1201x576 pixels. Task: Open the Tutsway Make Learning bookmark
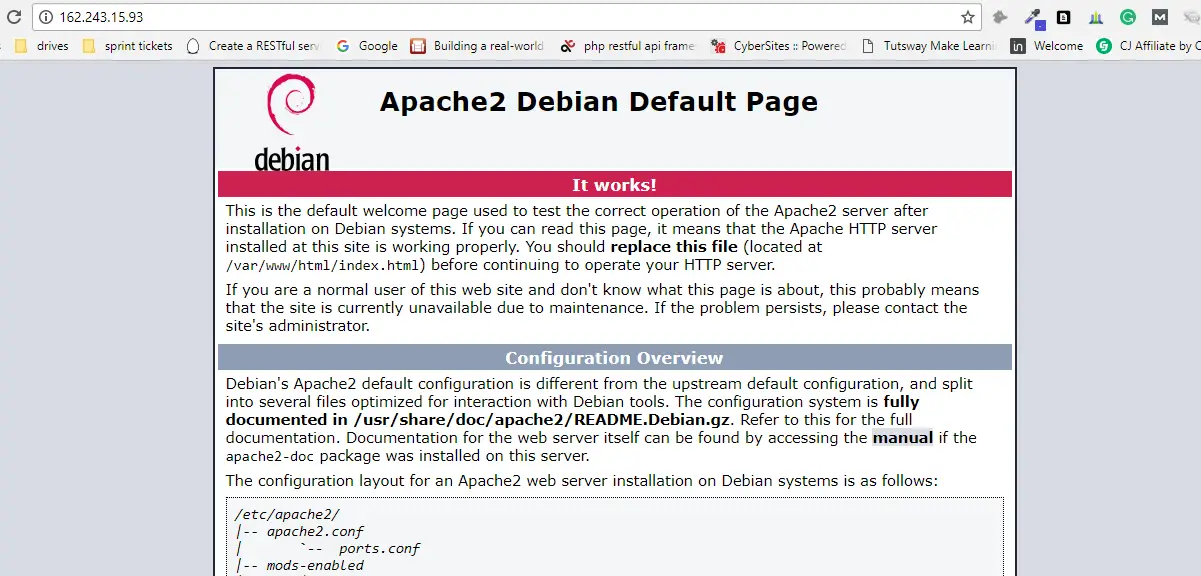[x=929, y=46]
